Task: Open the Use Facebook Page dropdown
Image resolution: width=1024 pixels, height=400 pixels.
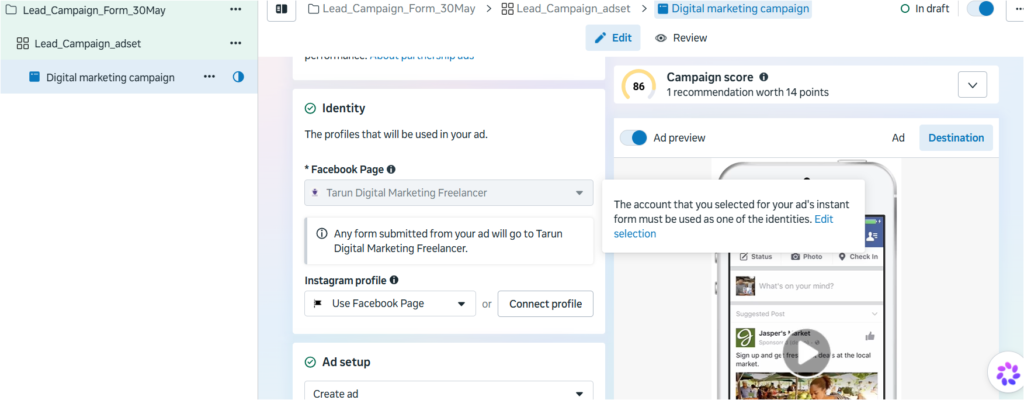Action: tap(390, 303)
